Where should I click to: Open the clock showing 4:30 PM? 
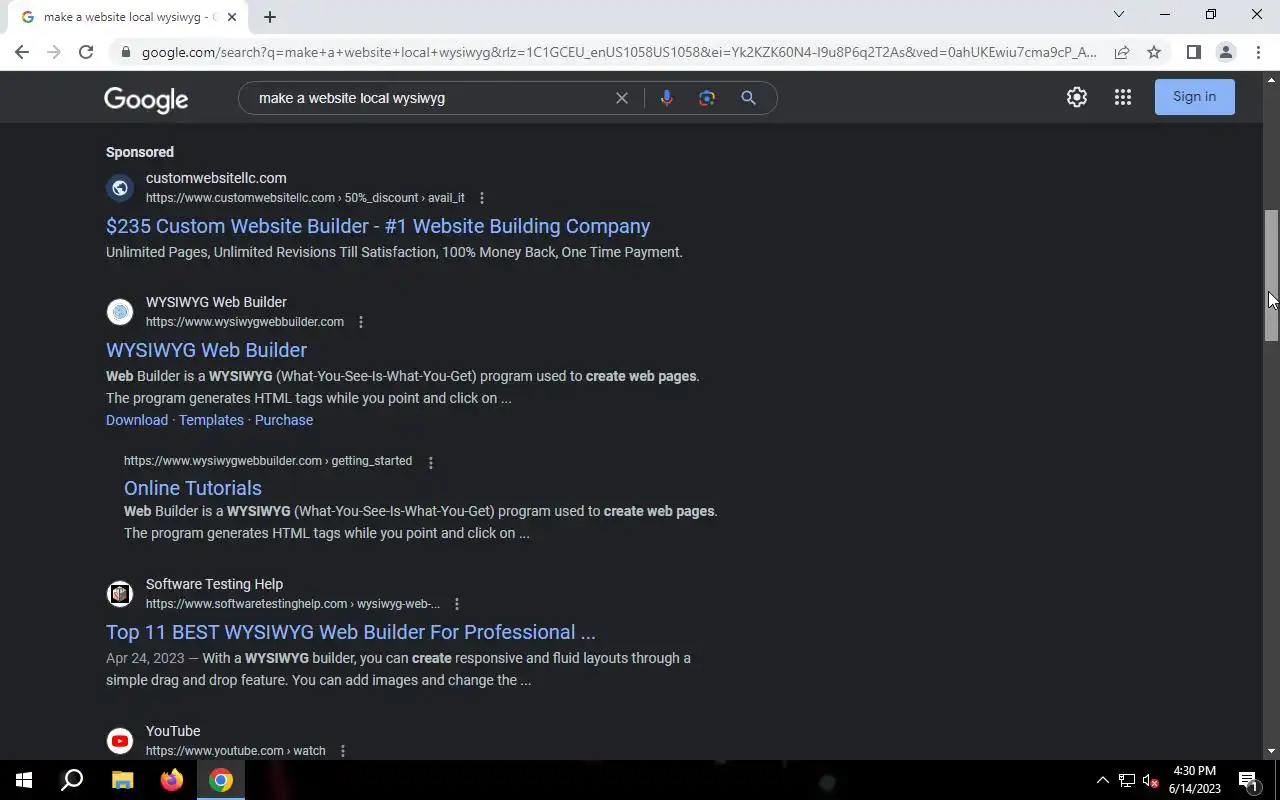pyautogui.click(x=1195, y=780)
